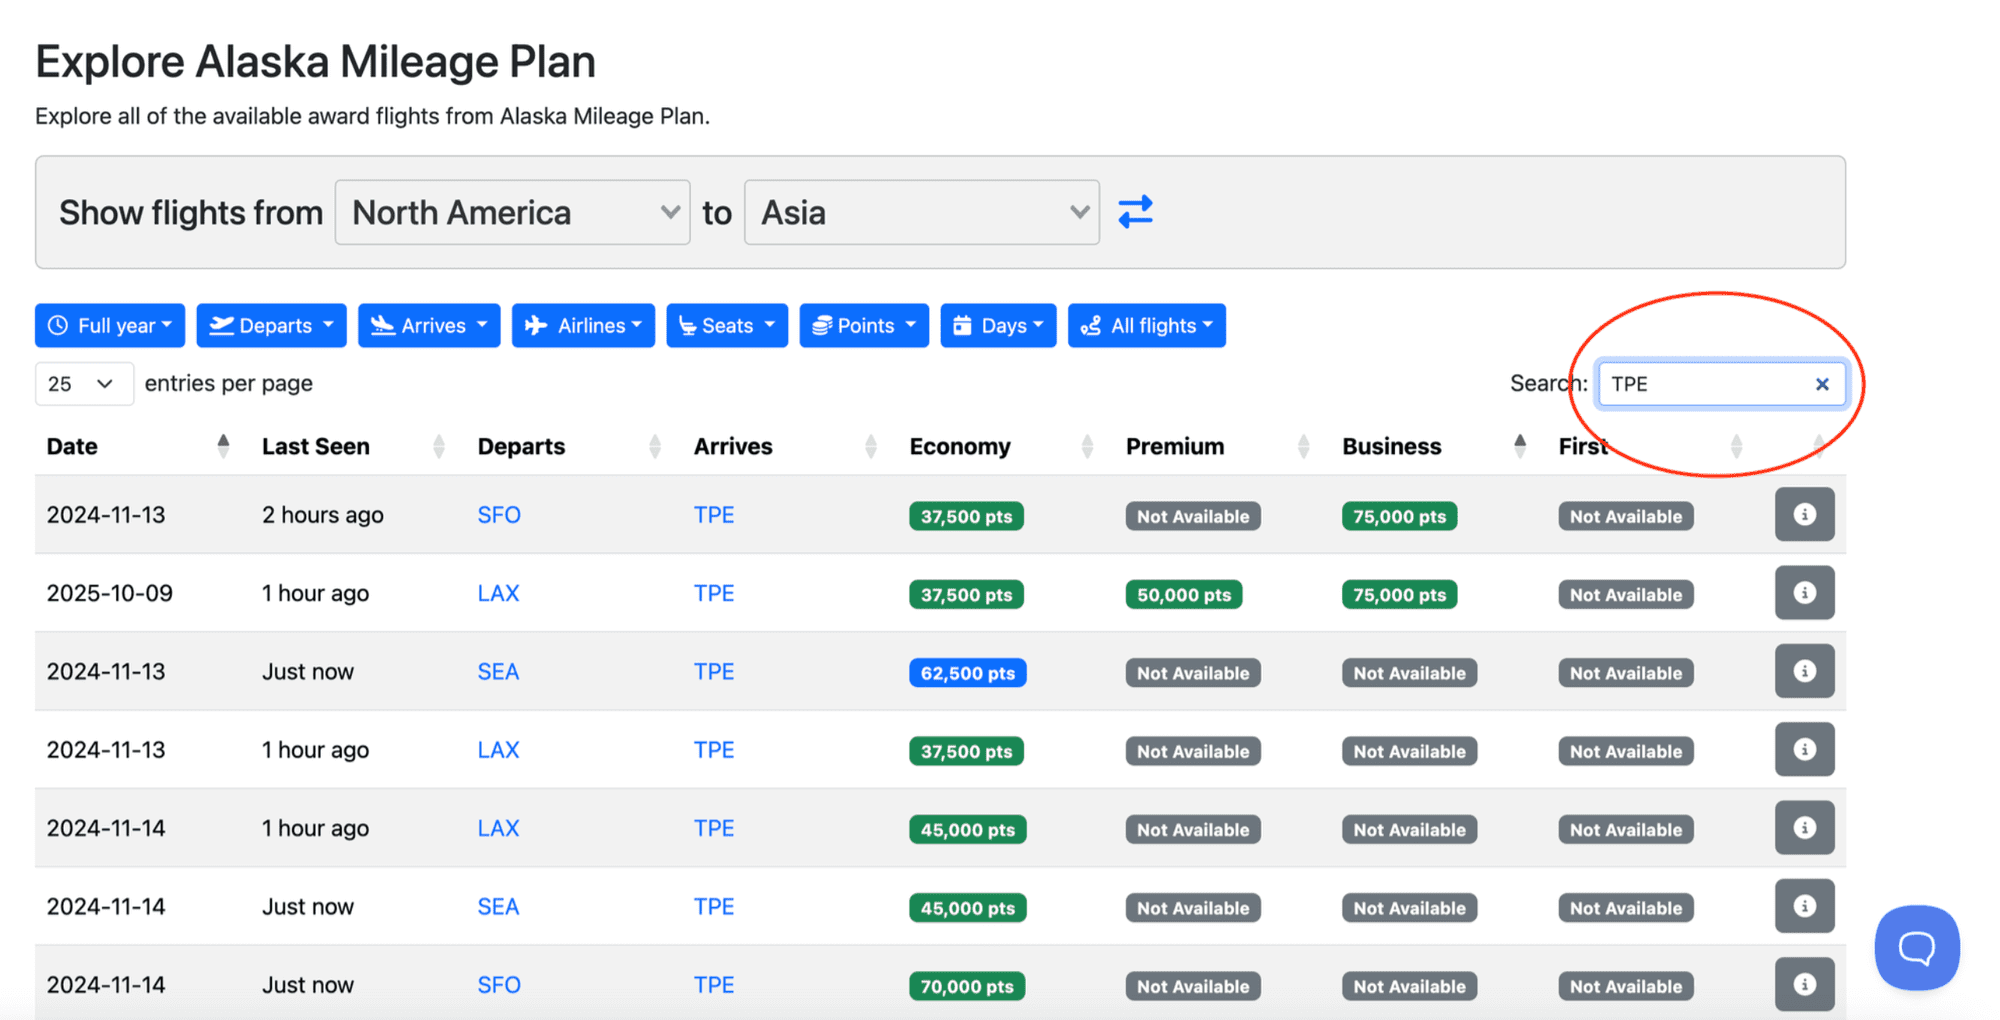
Task: Select the '2 hours ago' last seen cell
Action: point(323,515)
